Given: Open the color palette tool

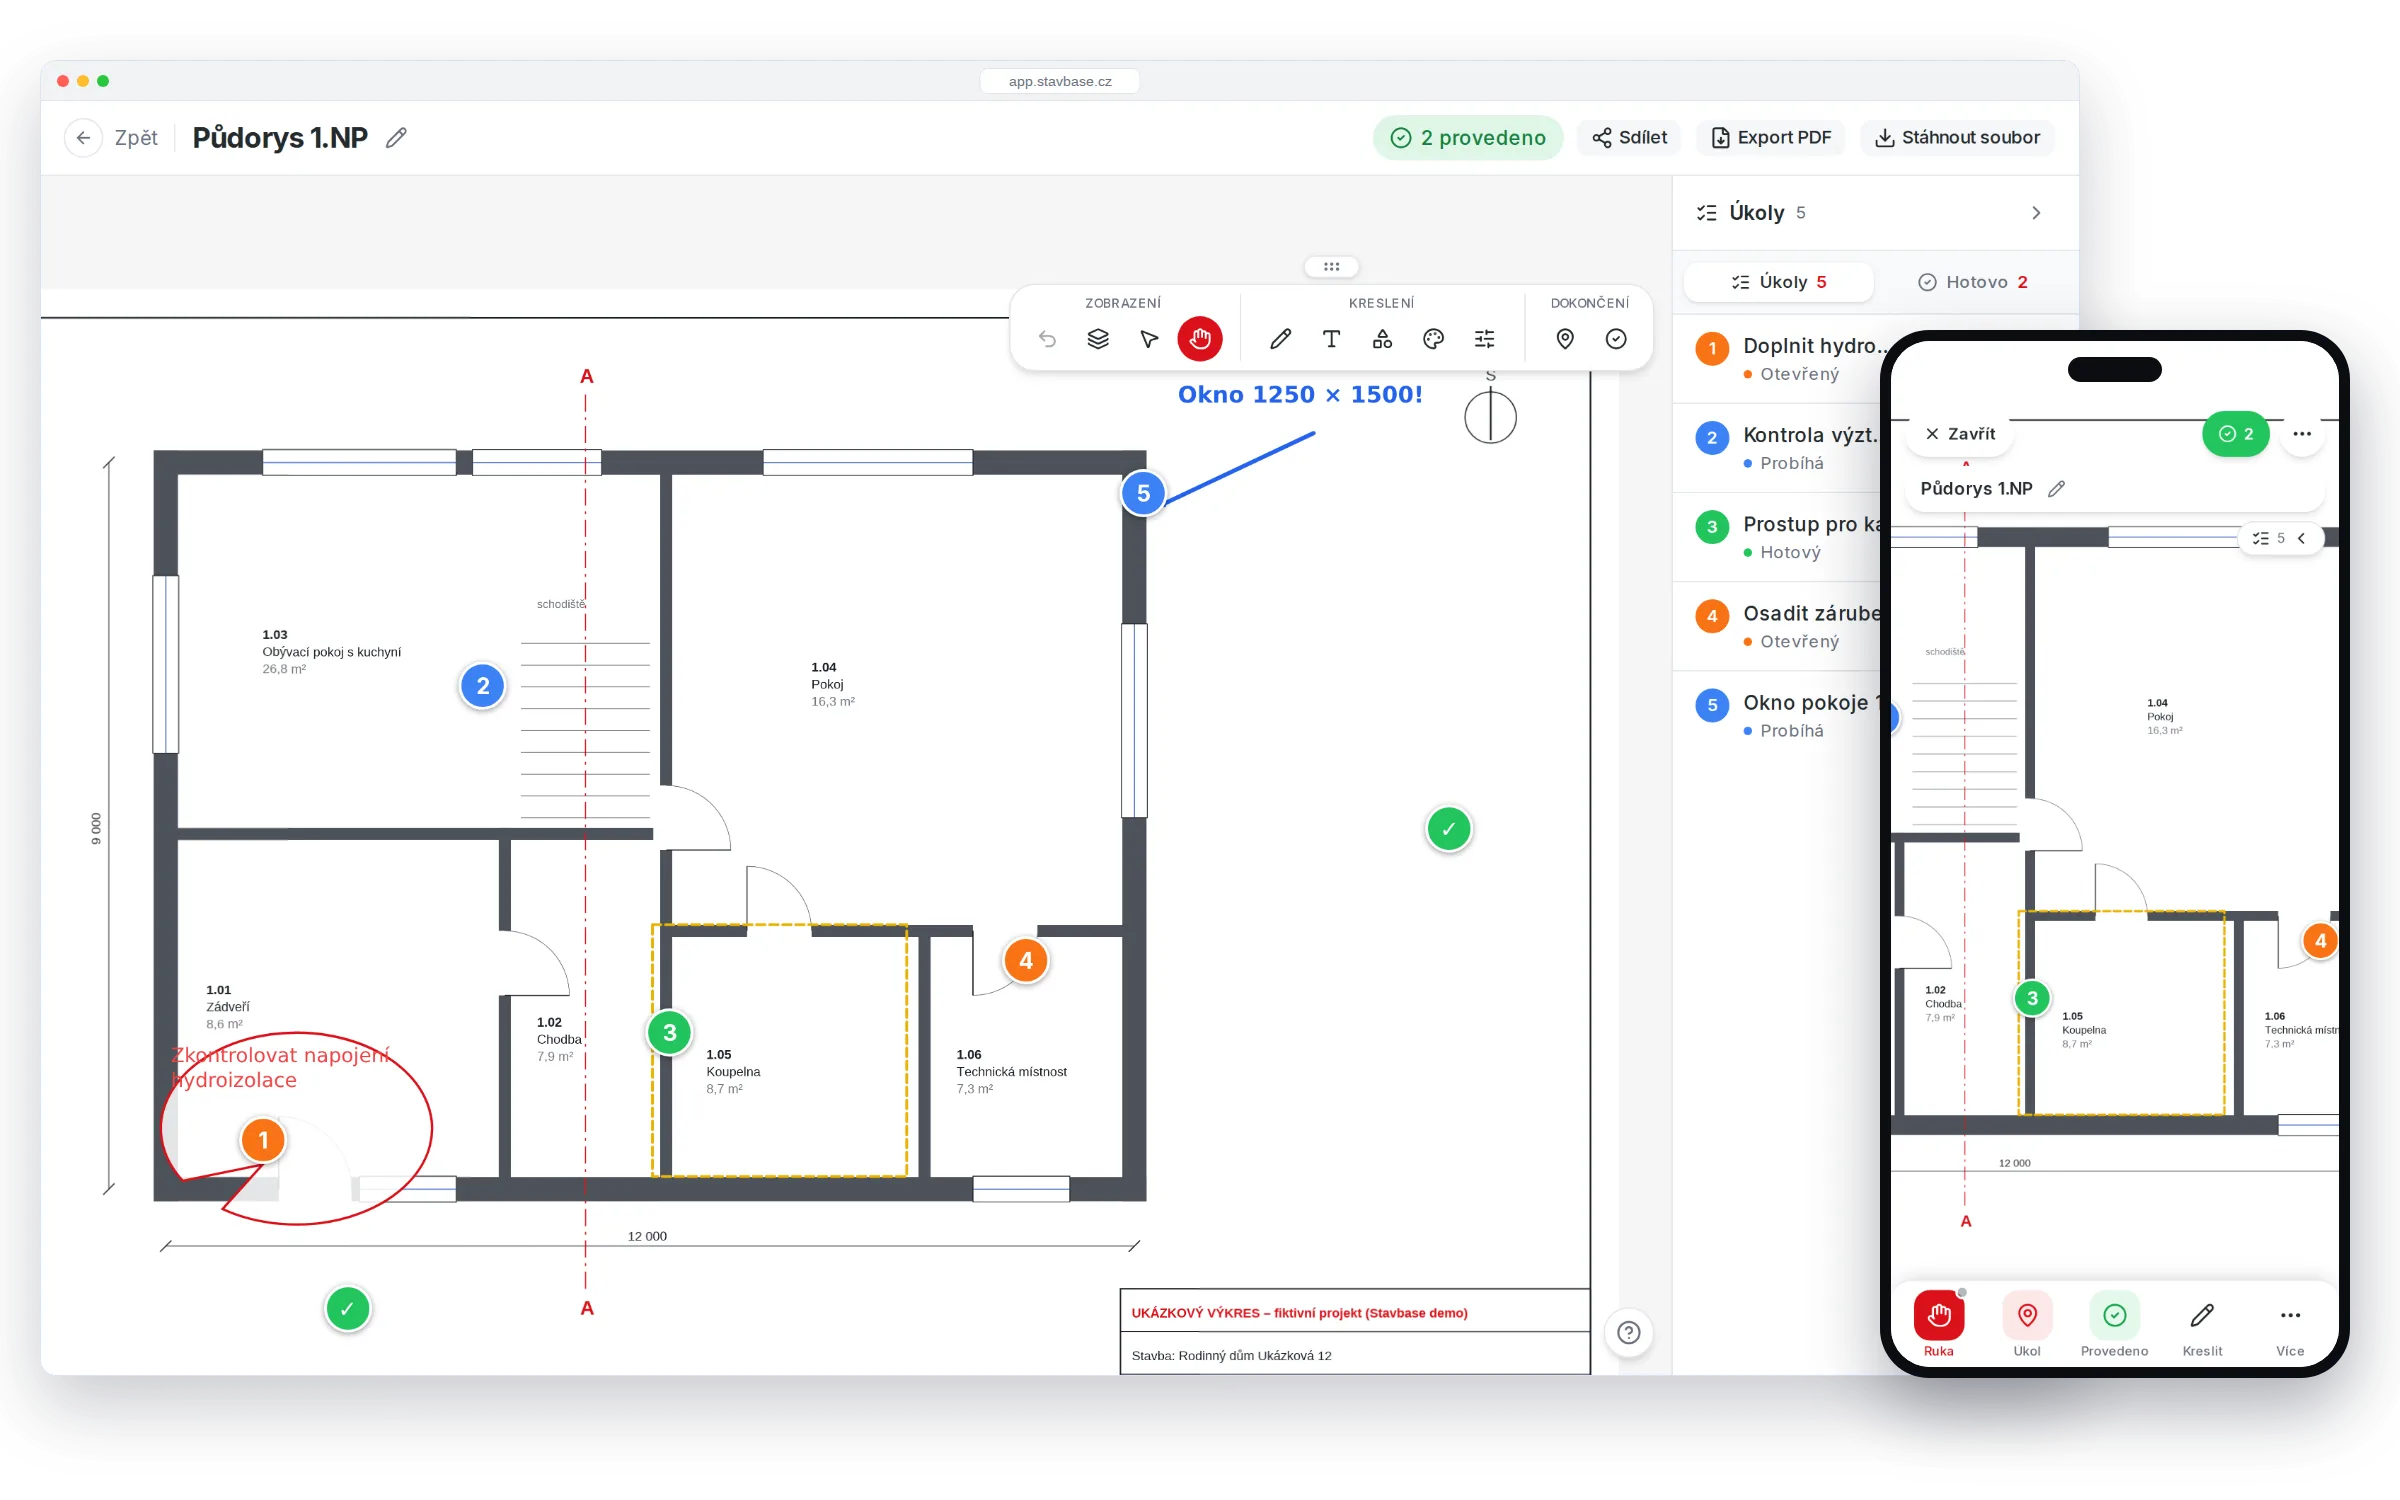Looking at the screenshot, I should click(x=1433, y=339).
